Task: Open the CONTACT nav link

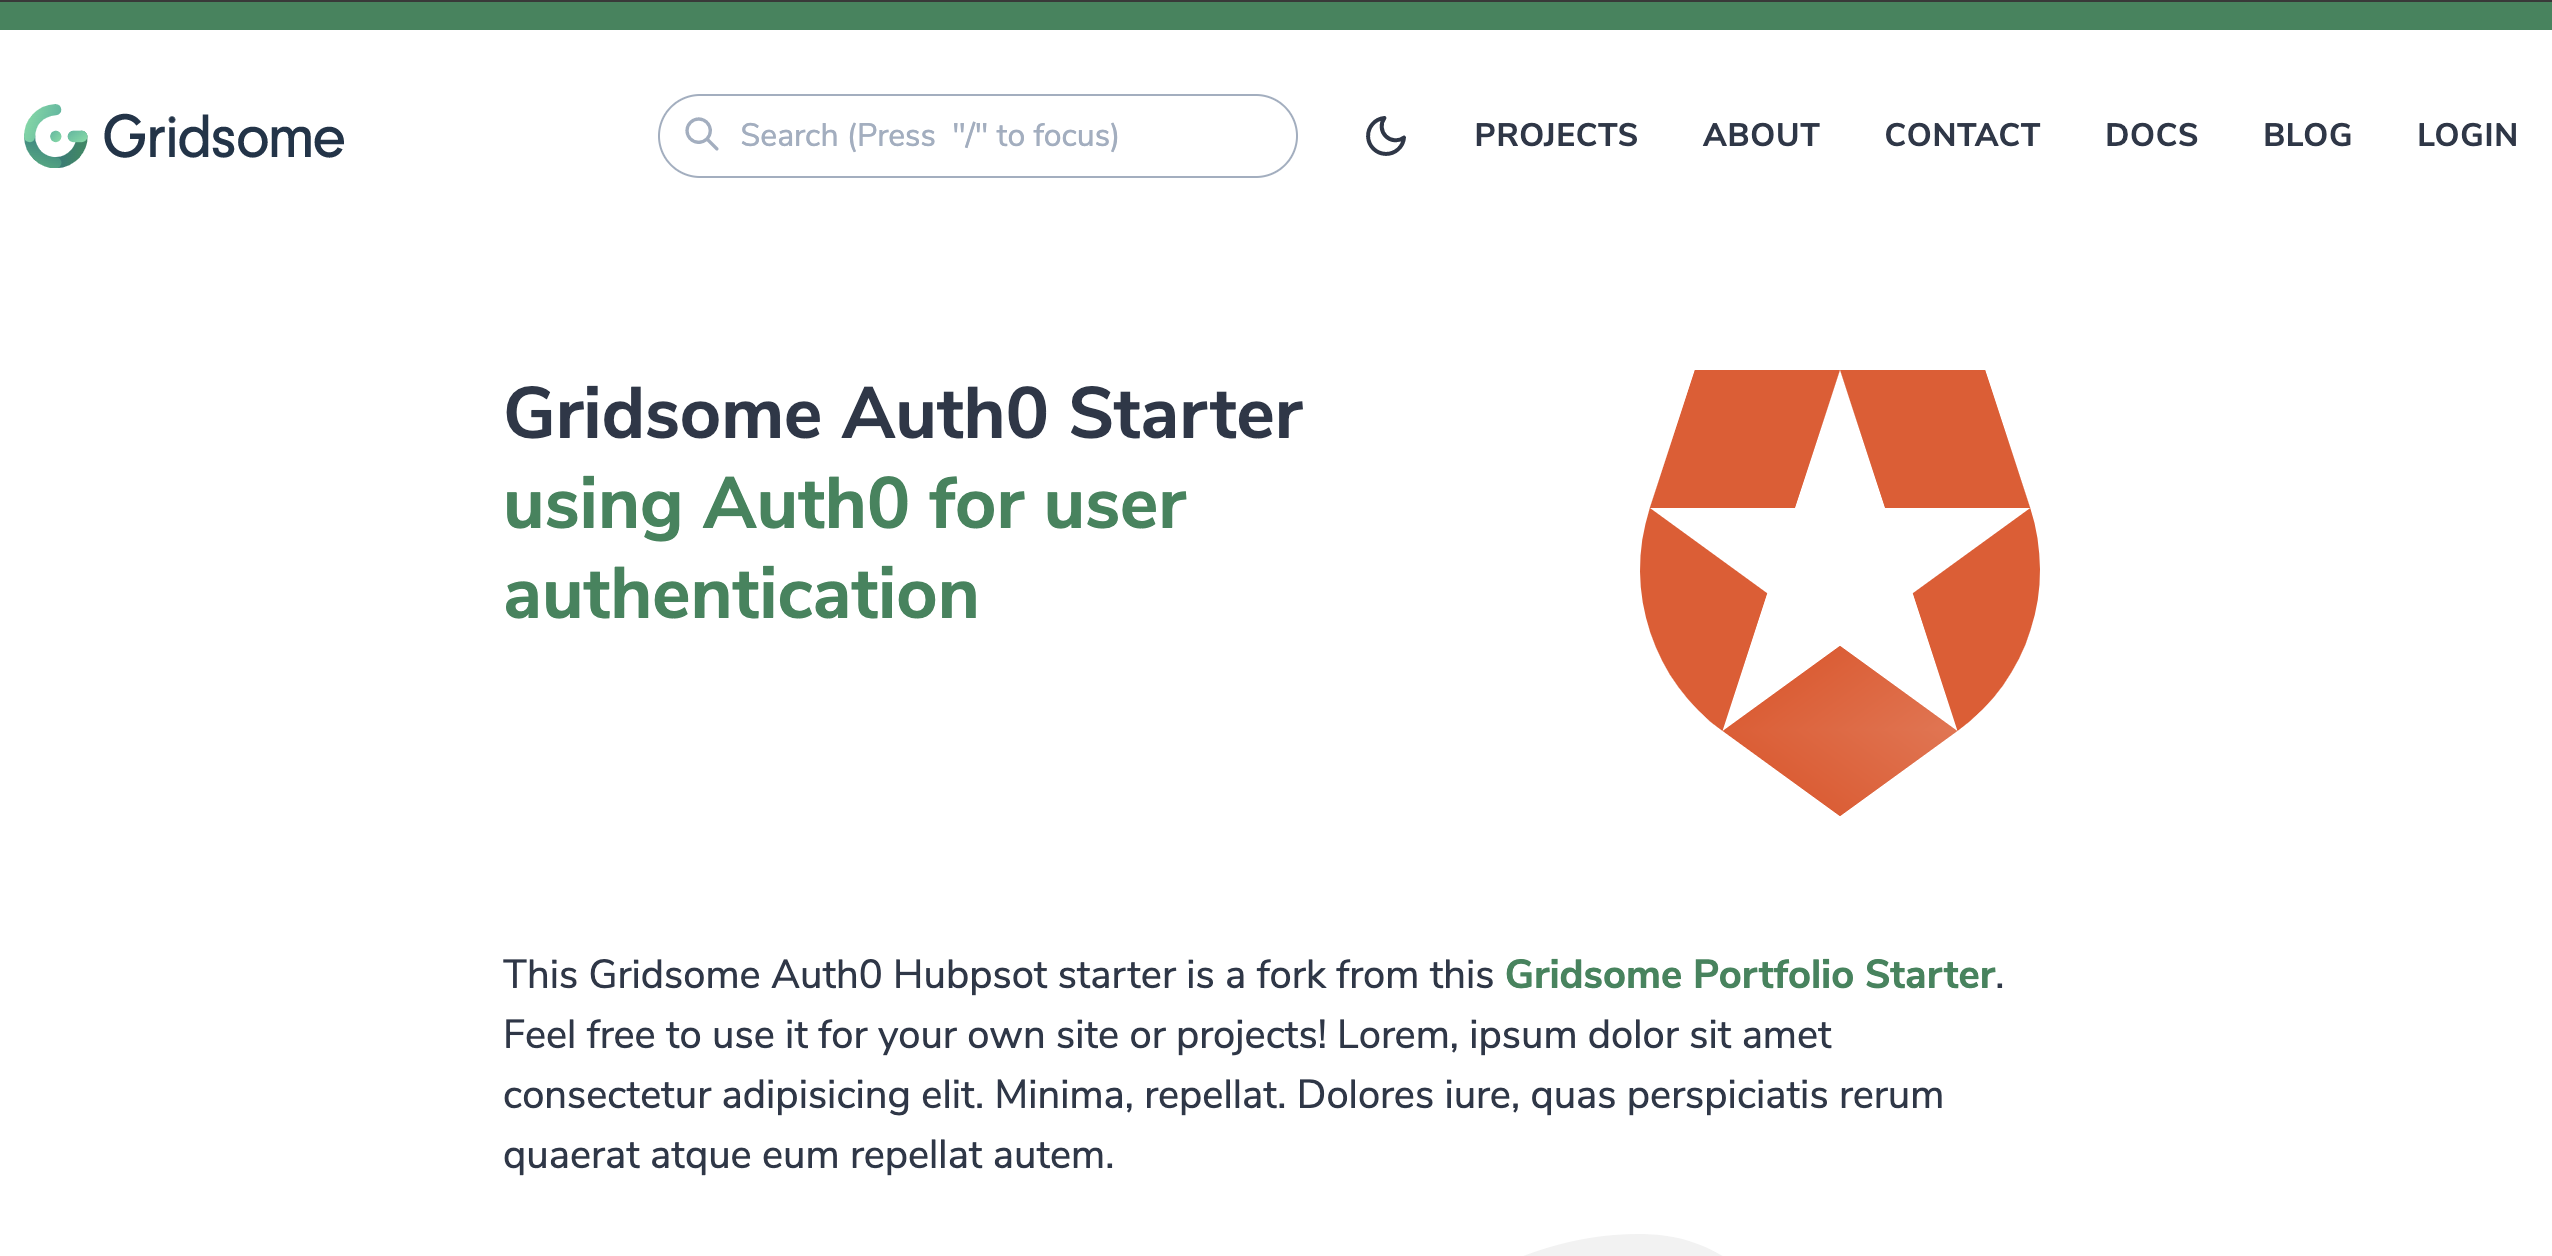Action: coord(1962,135)
